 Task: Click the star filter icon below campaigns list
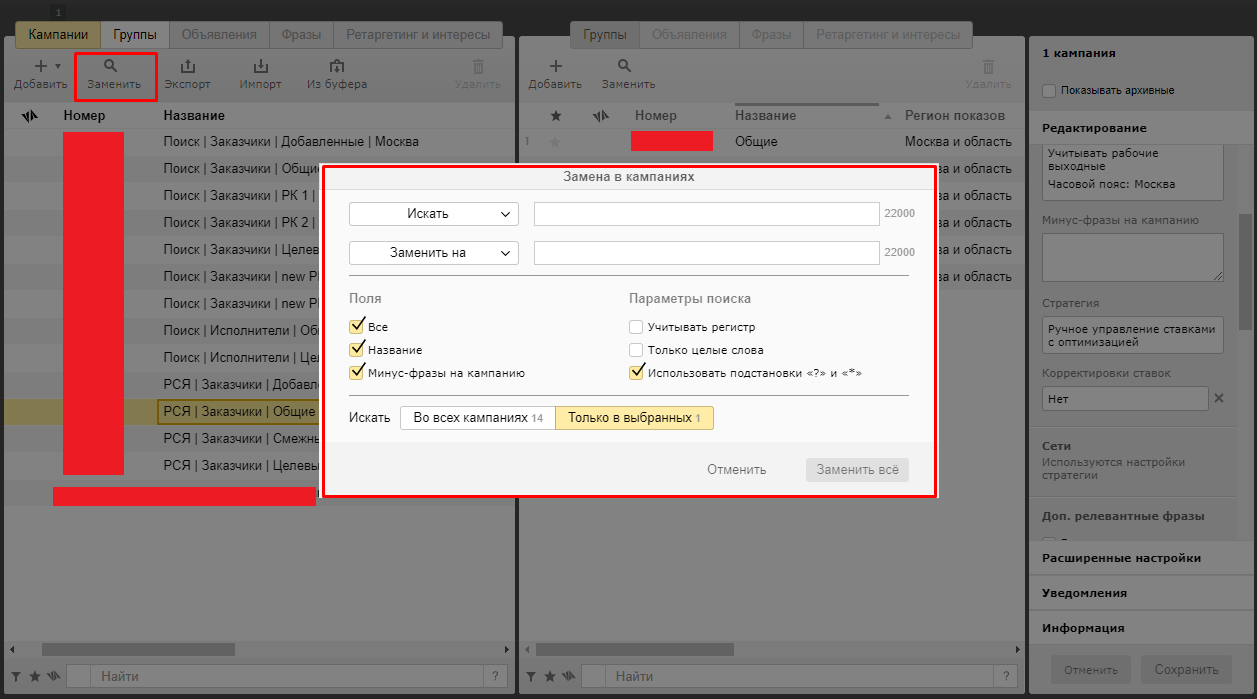click(x=35, y=677)
